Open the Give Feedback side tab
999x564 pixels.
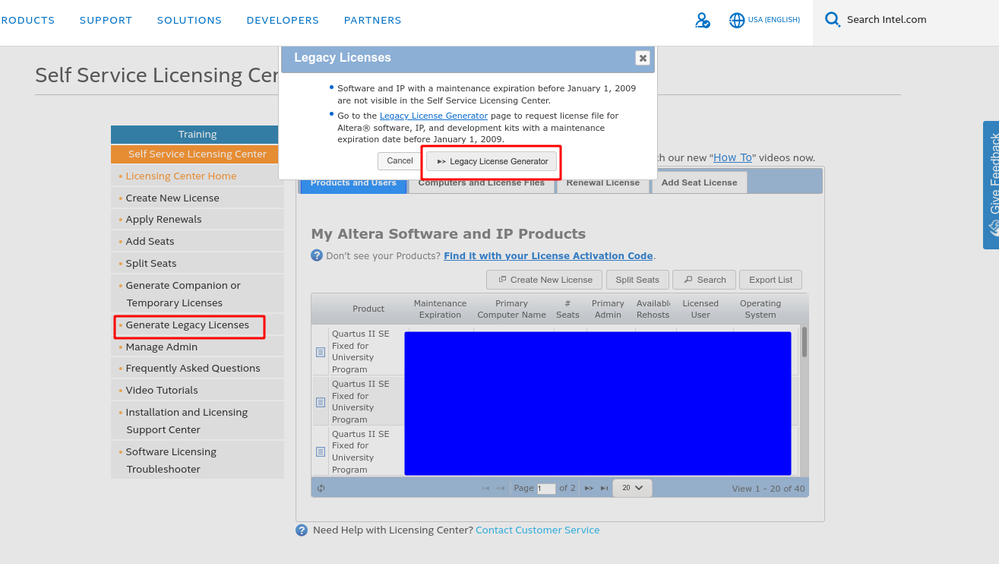(x=991, y=185)
